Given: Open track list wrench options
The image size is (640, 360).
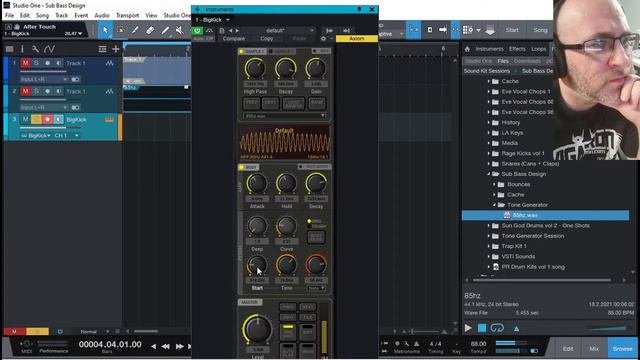Looking at the screenshot, I should point(35,49).
